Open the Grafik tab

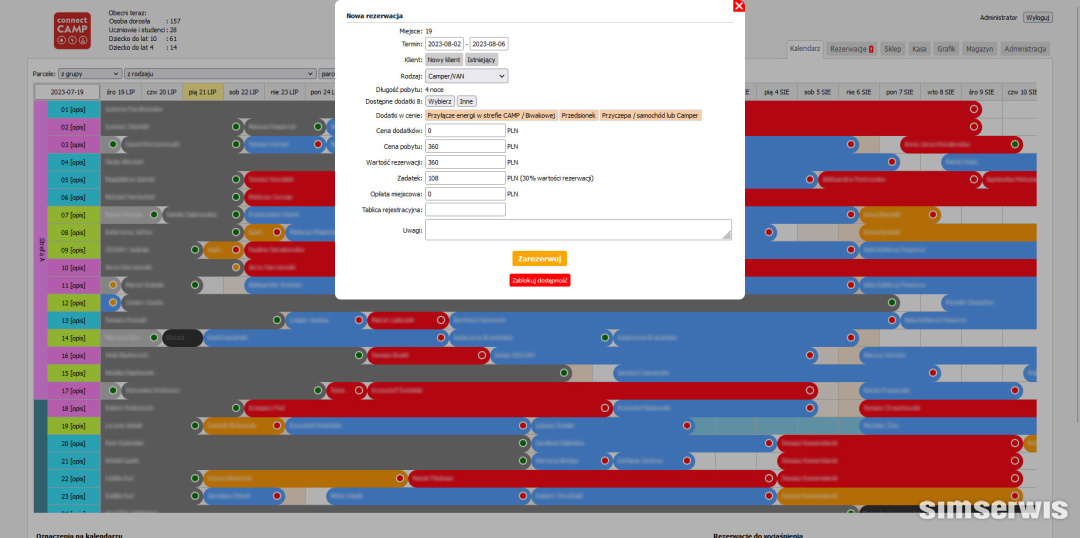pos(946,50)
